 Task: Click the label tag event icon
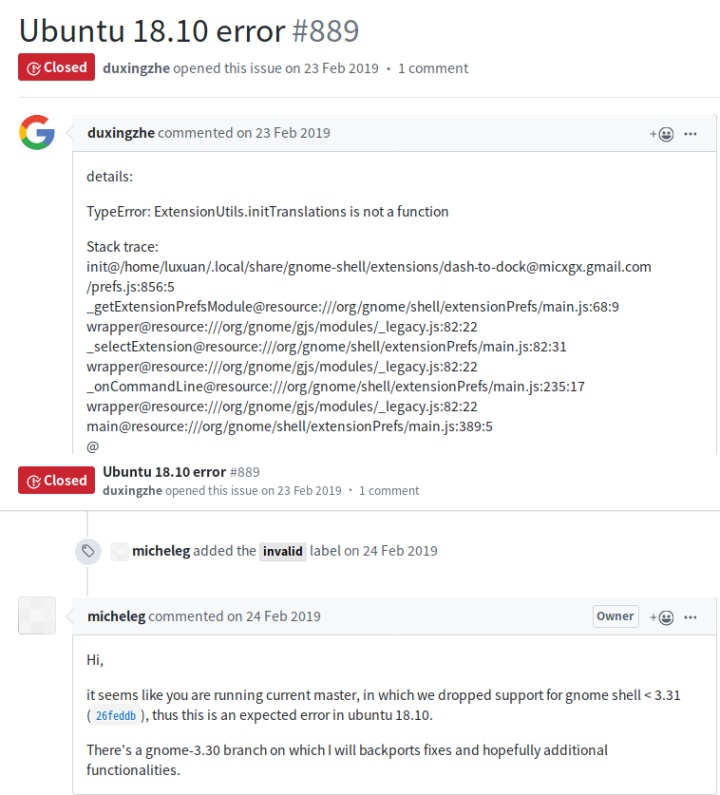pyautogui.click(x=88, y=551)
